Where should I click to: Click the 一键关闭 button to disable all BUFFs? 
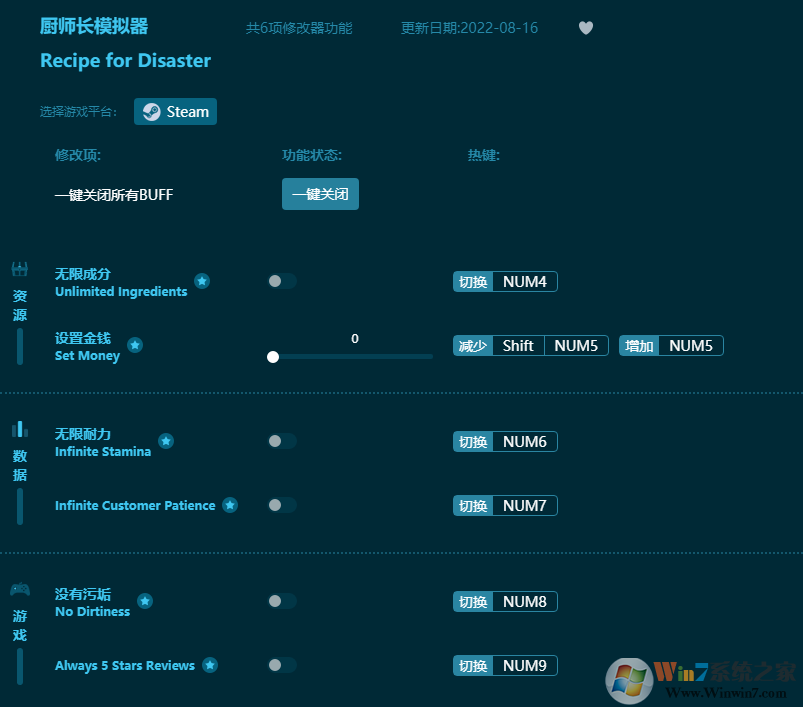pos(320,194)
